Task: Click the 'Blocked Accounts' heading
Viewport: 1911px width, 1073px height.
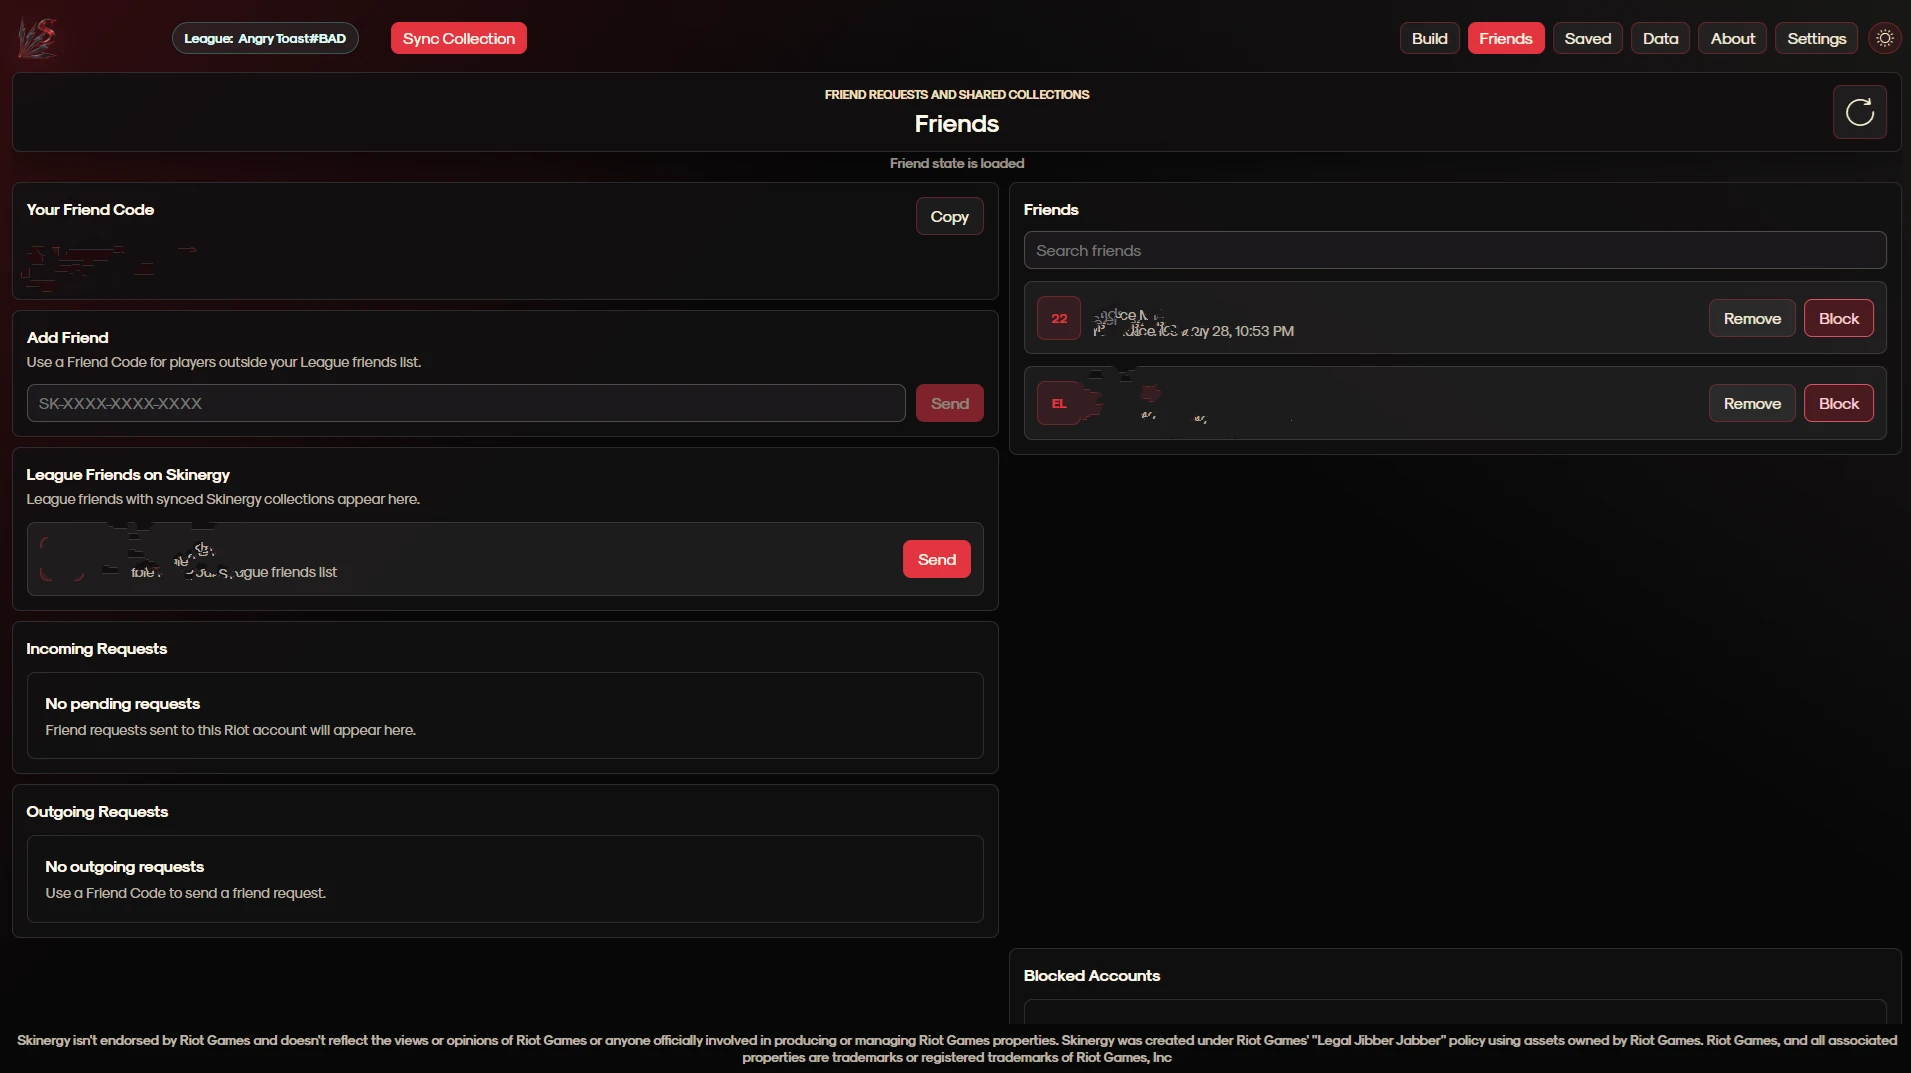Action: [1092, 976]
